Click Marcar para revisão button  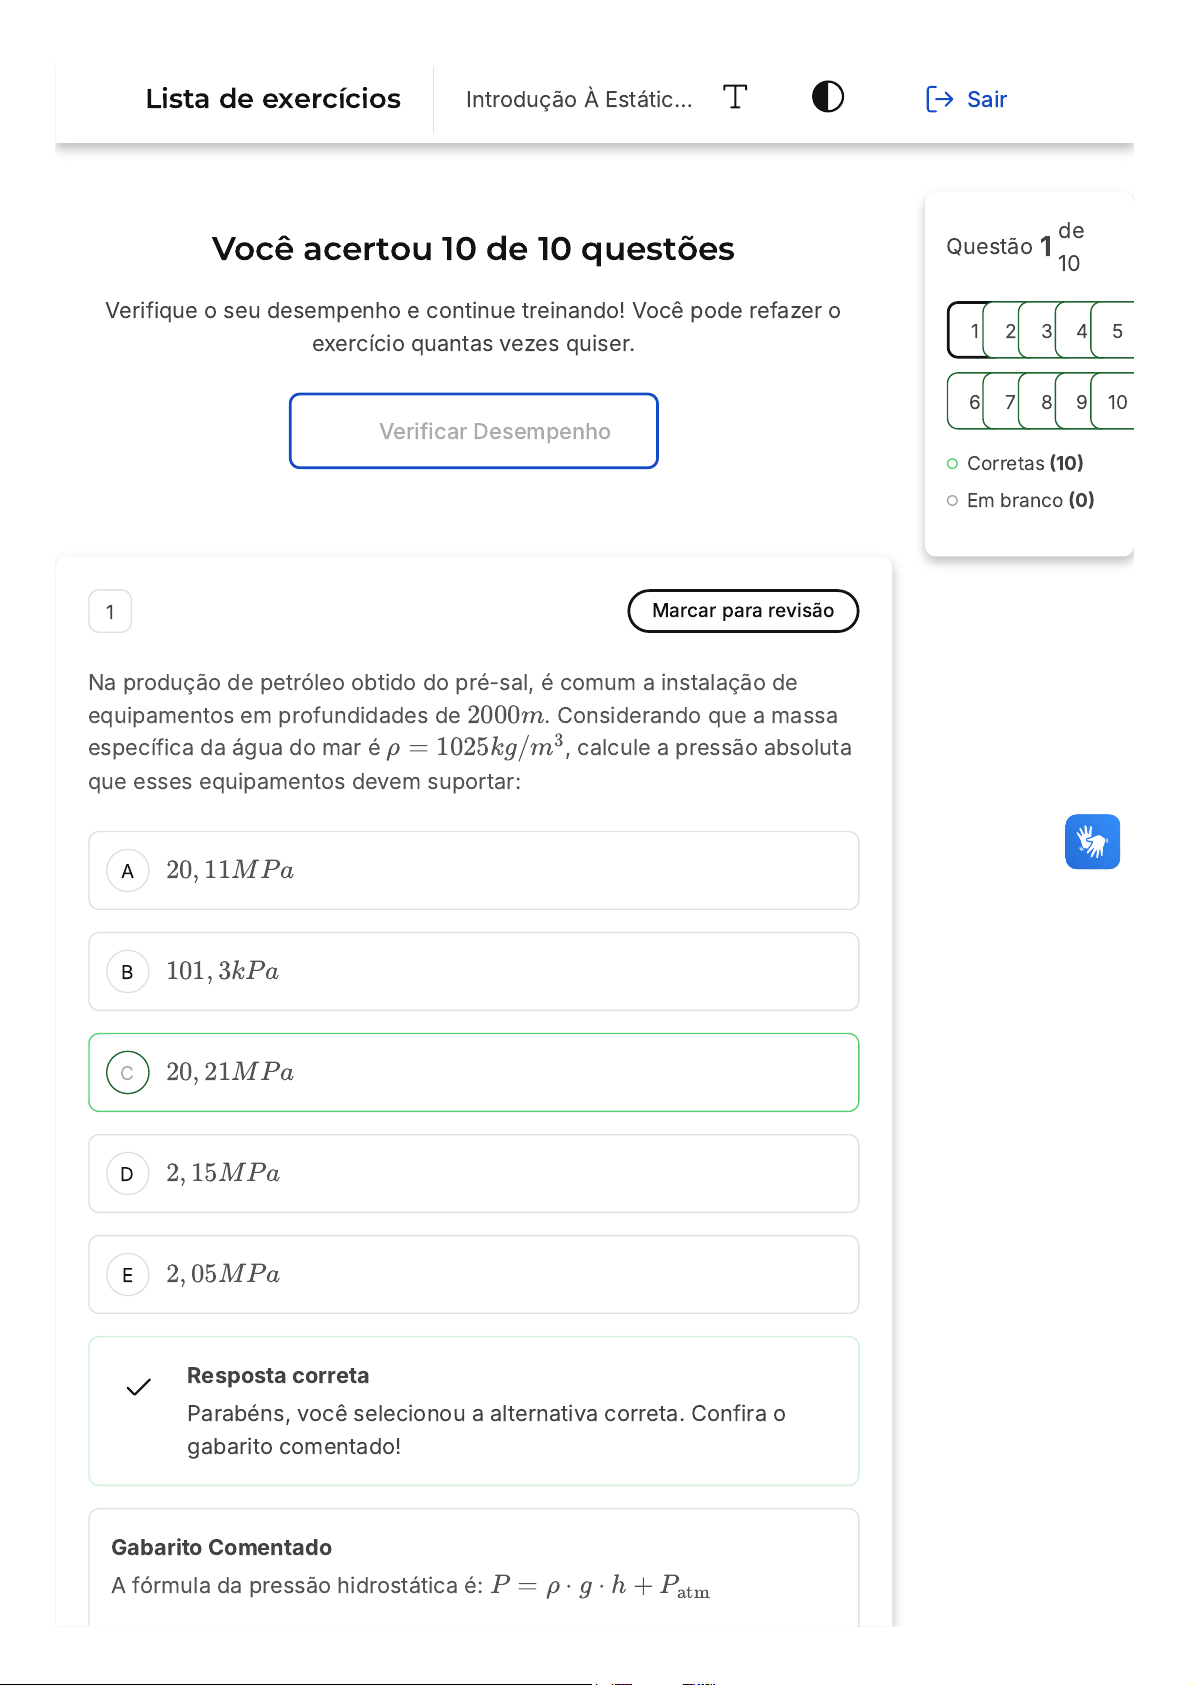(x=742, y=611)
